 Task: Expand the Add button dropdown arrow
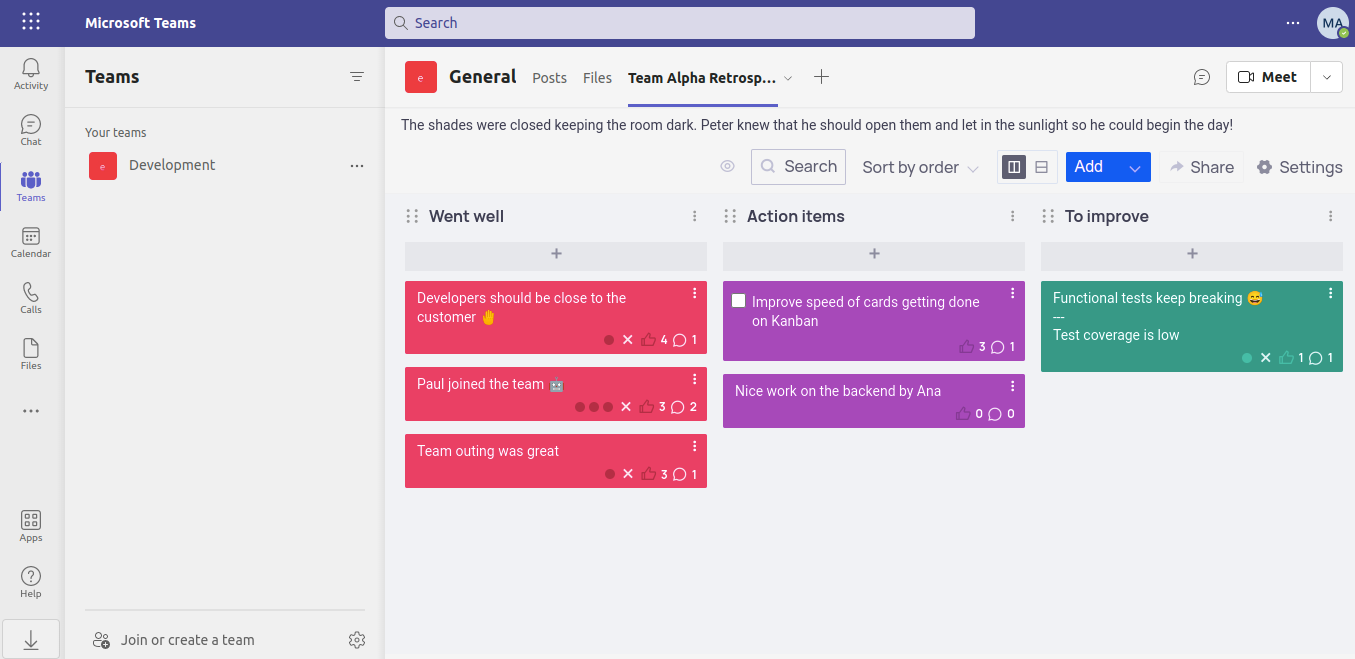click(1136, 167)
